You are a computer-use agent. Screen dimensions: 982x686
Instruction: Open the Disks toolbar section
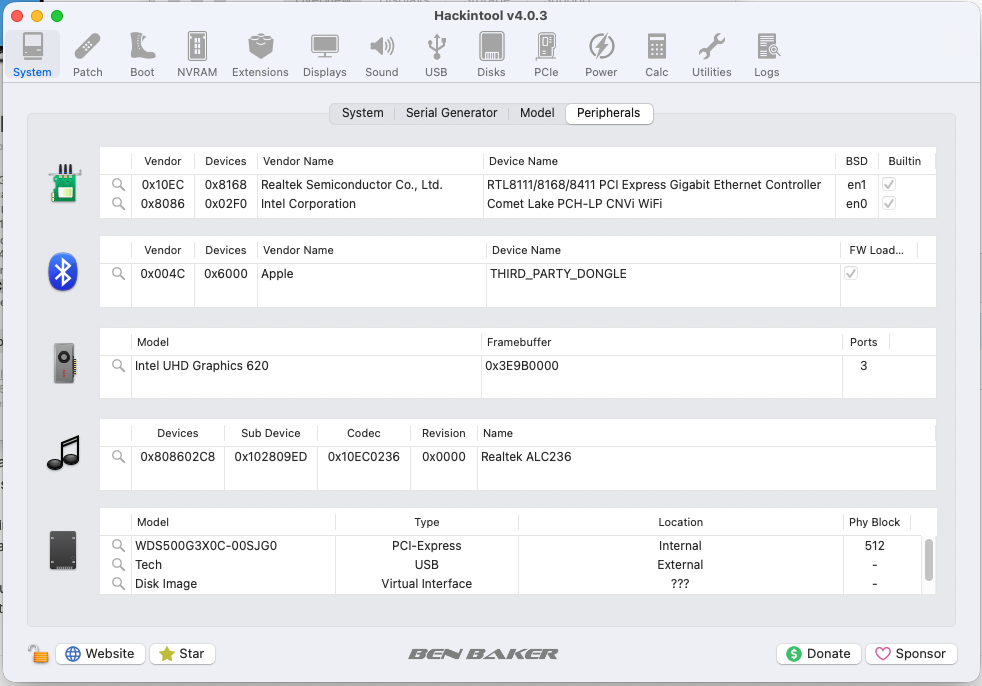click(x=491, y=55)
